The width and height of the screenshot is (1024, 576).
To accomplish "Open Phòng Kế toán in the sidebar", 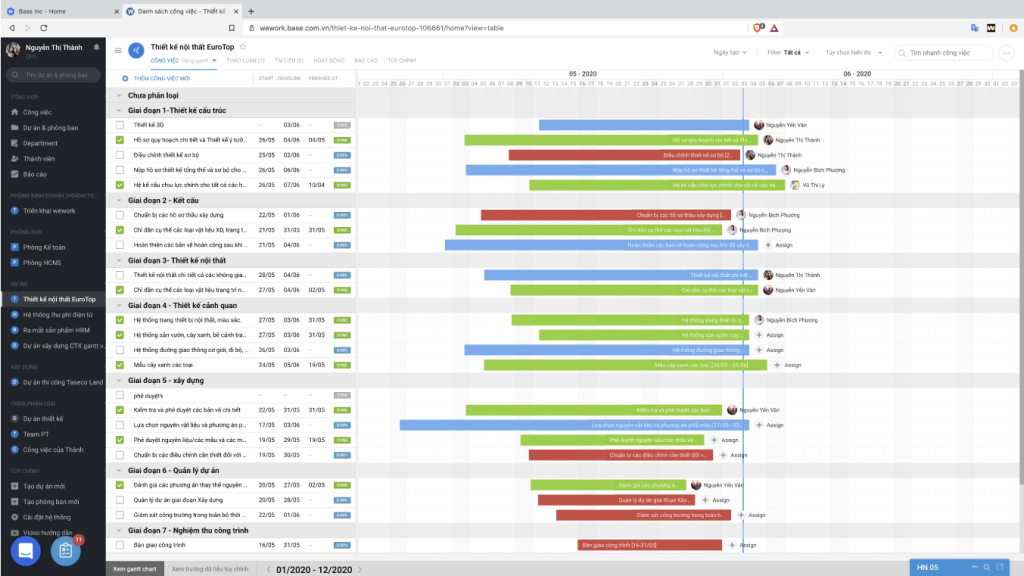I will (44, 248).
